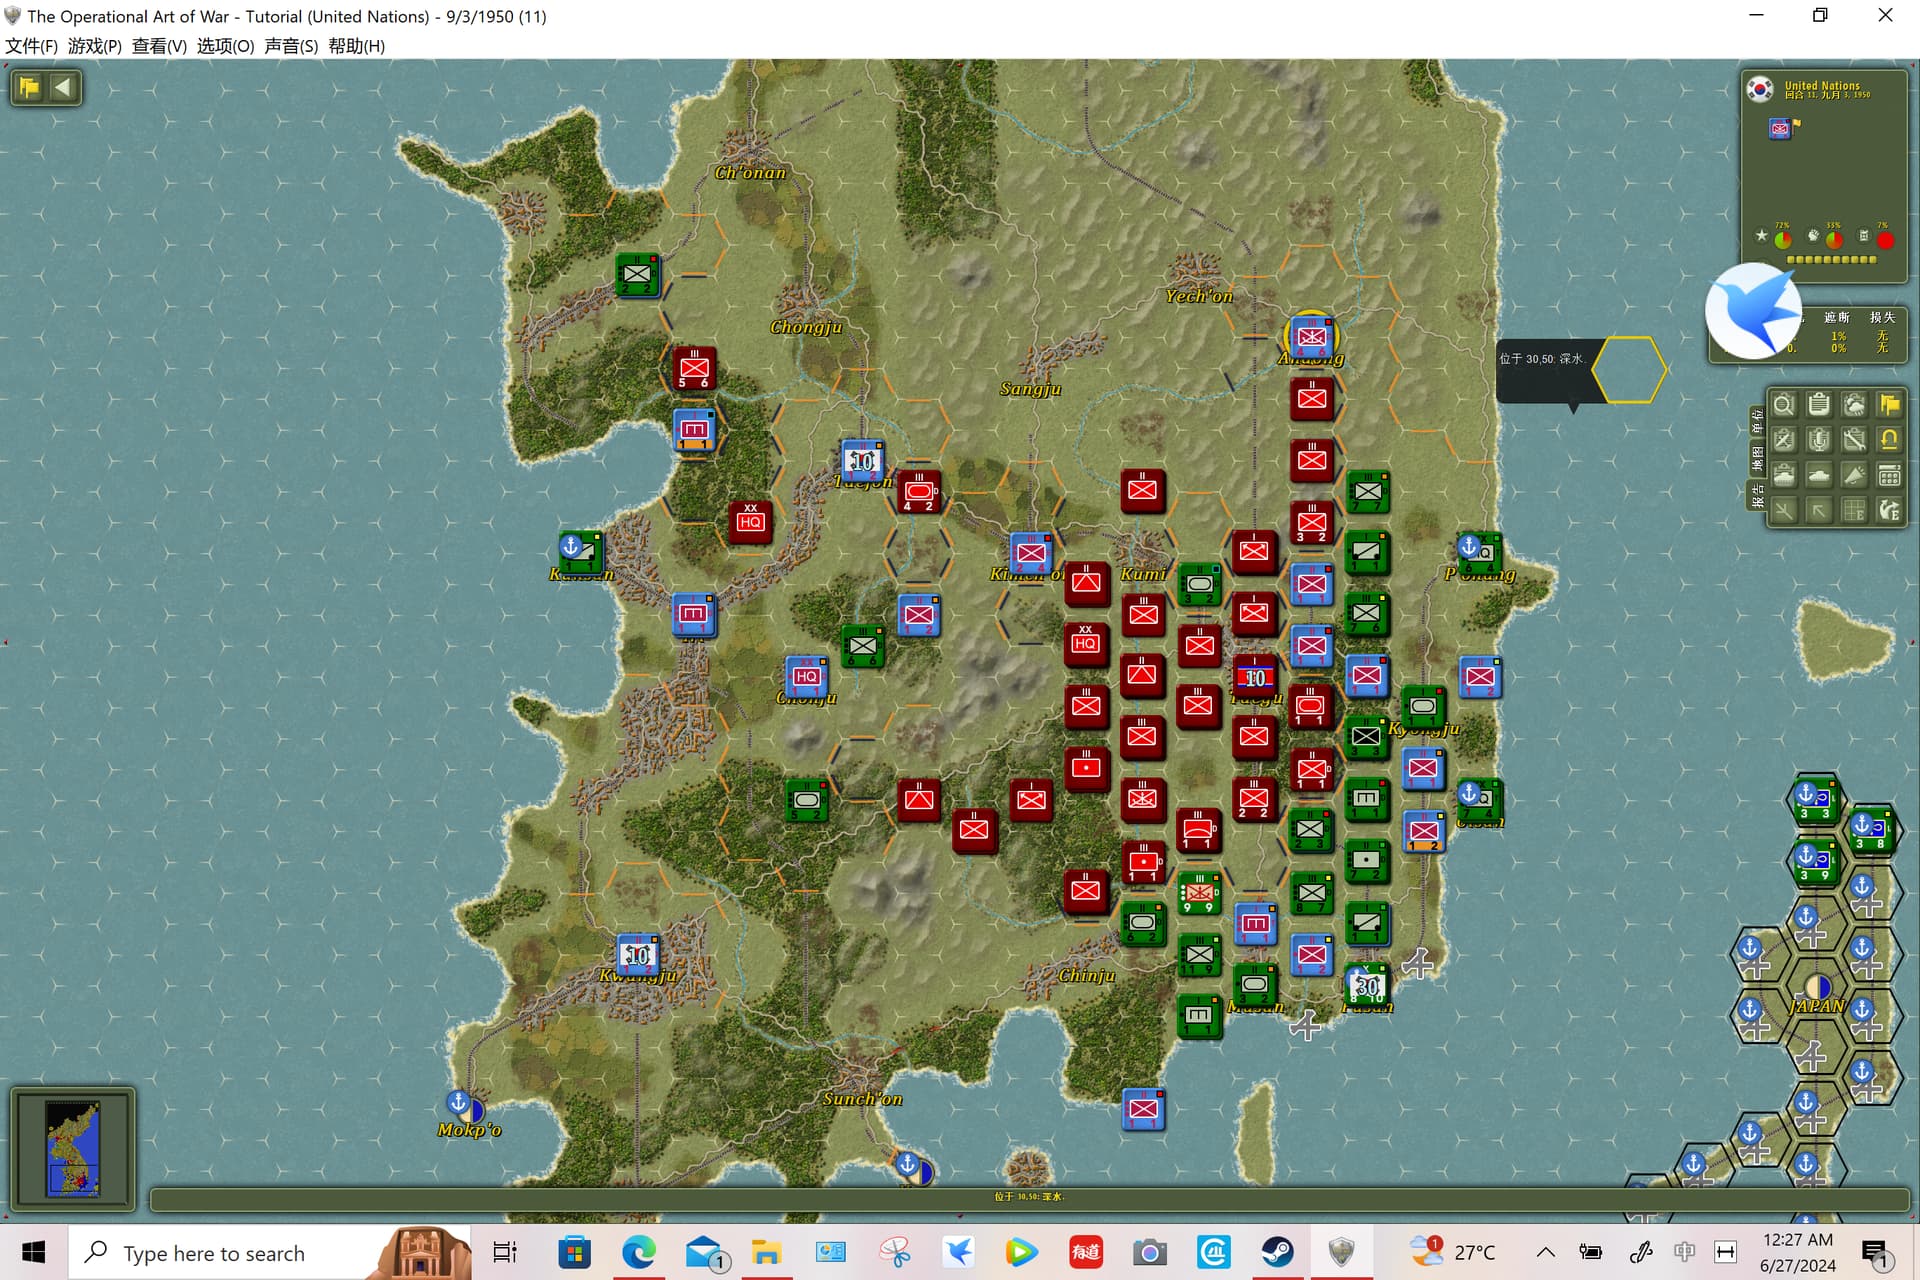Click the 72% green-red pie indicator
1920x1280 pixels.
[1782, 239]
